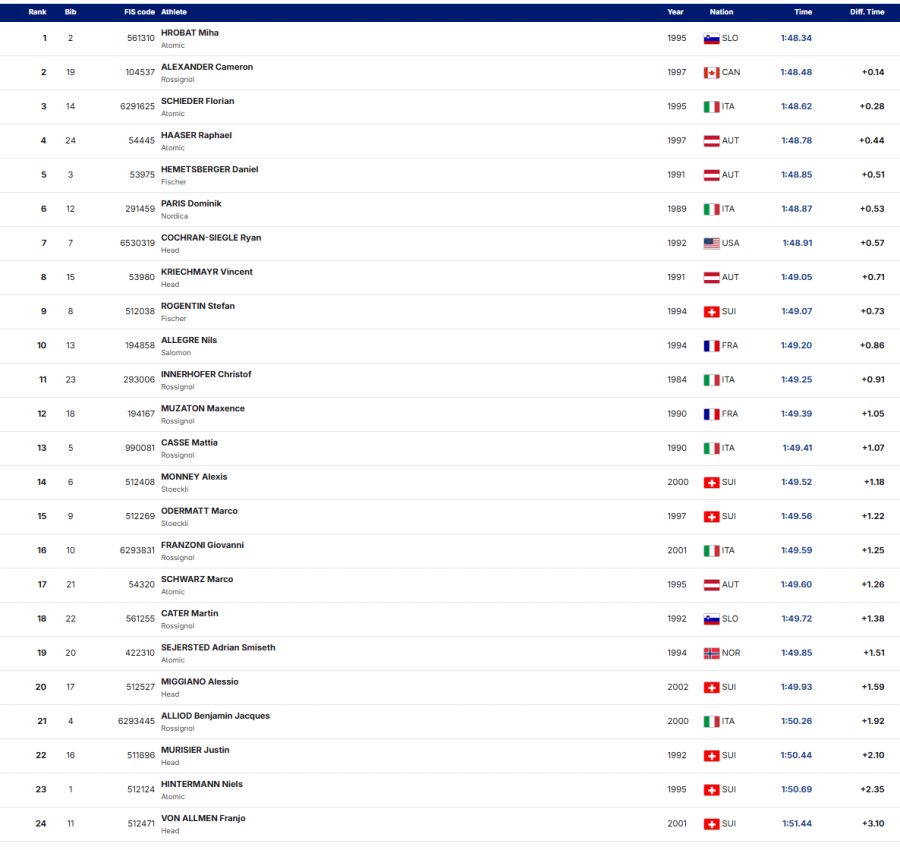Click the Nation column header

coord(721,12)
